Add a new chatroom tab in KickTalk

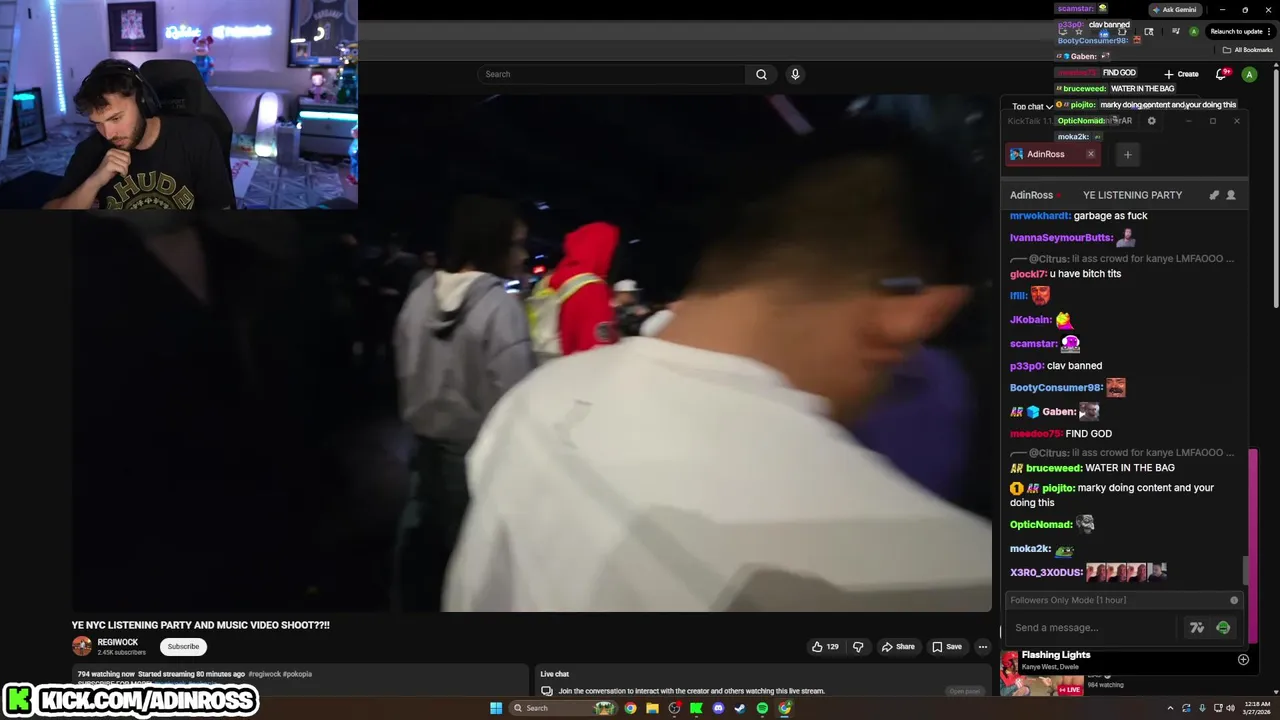coord(1127,154)
